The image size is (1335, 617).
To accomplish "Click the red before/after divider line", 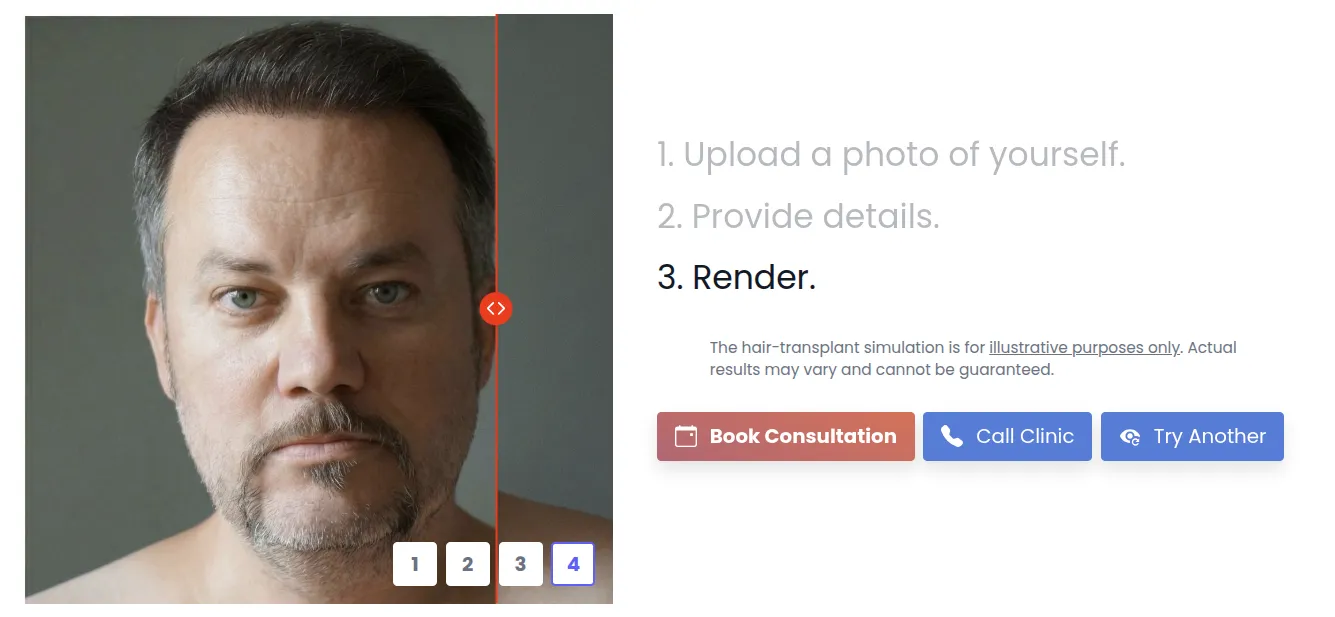I will [x=496, y=150].
